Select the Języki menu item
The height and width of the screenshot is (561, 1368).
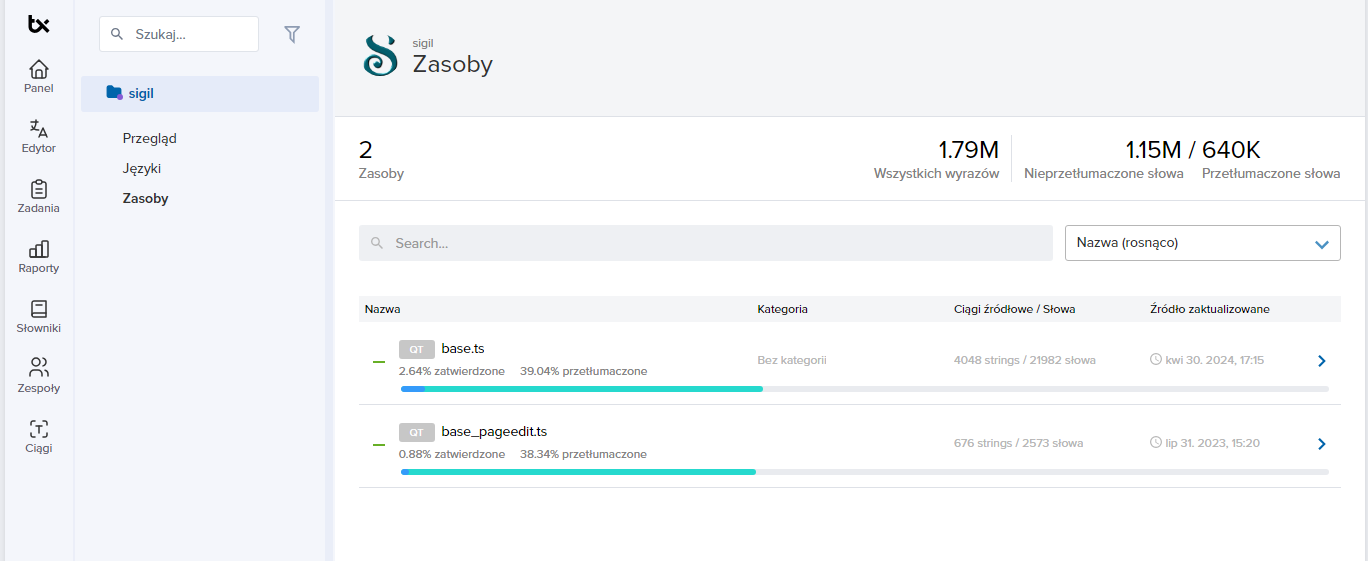coord(142,168)
